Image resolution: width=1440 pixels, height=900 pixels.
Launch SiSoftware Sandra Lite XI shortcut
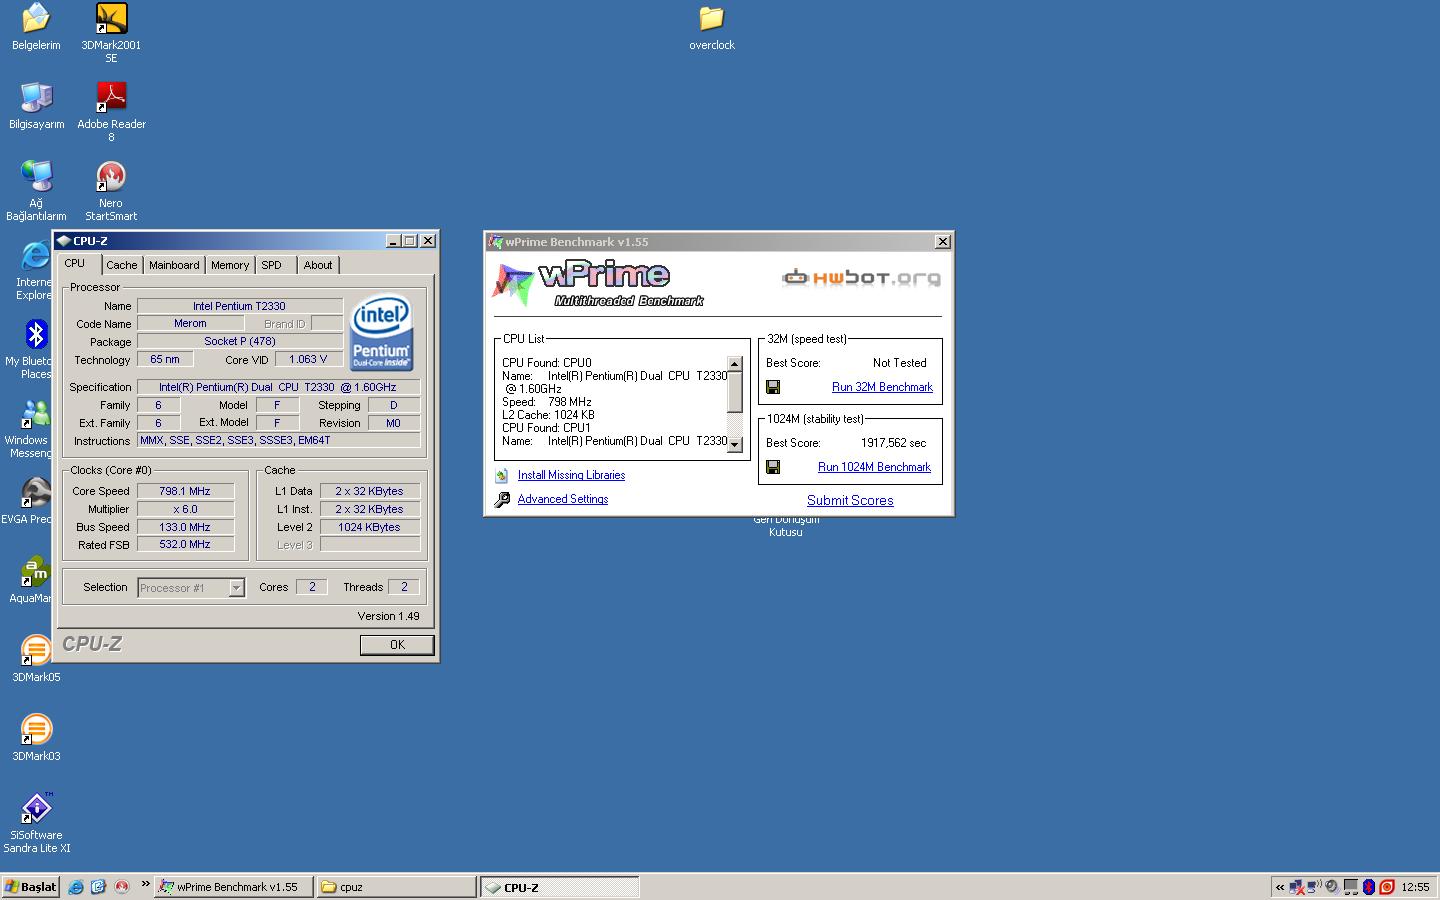[36, 823]
